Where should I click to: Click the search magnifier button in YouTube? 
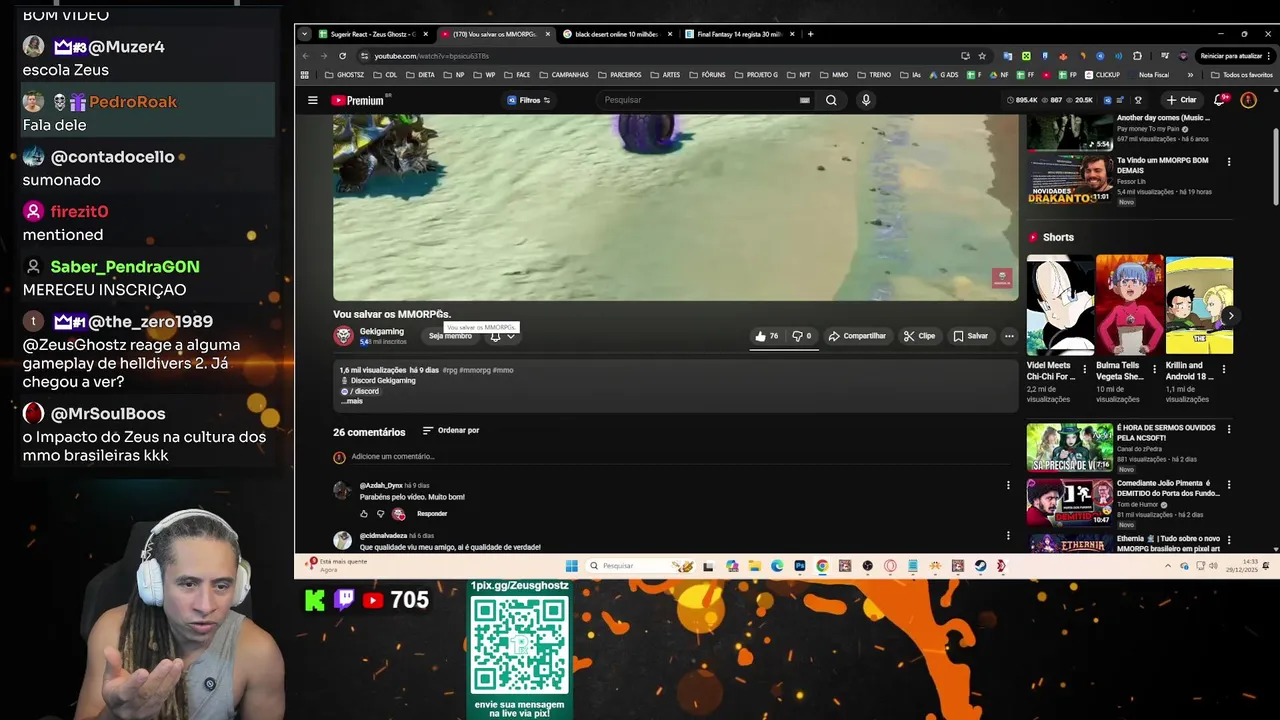[831, 100]
